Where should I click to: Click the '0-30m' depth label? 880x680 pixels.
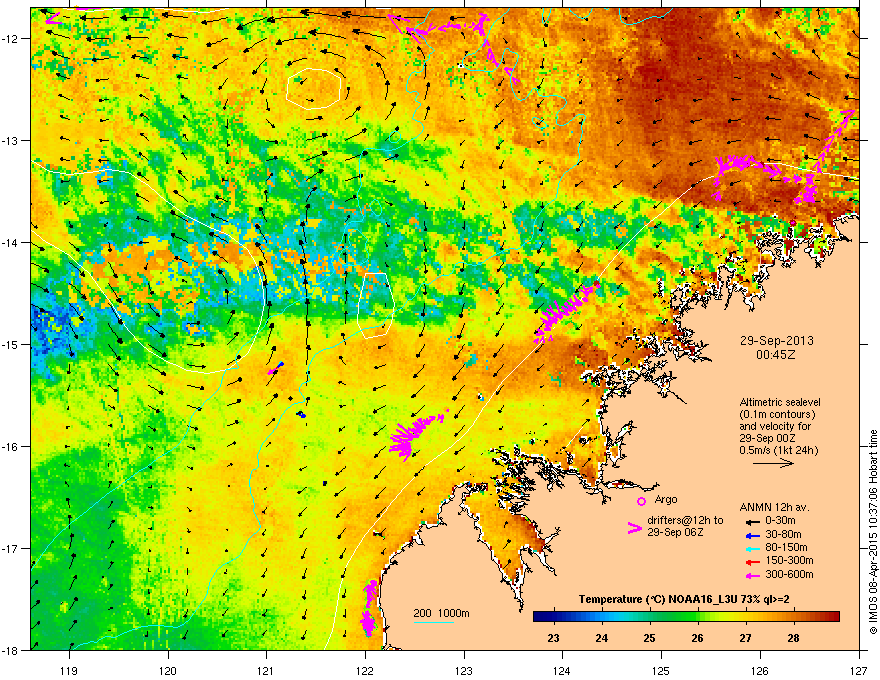(x=781, y=521)
